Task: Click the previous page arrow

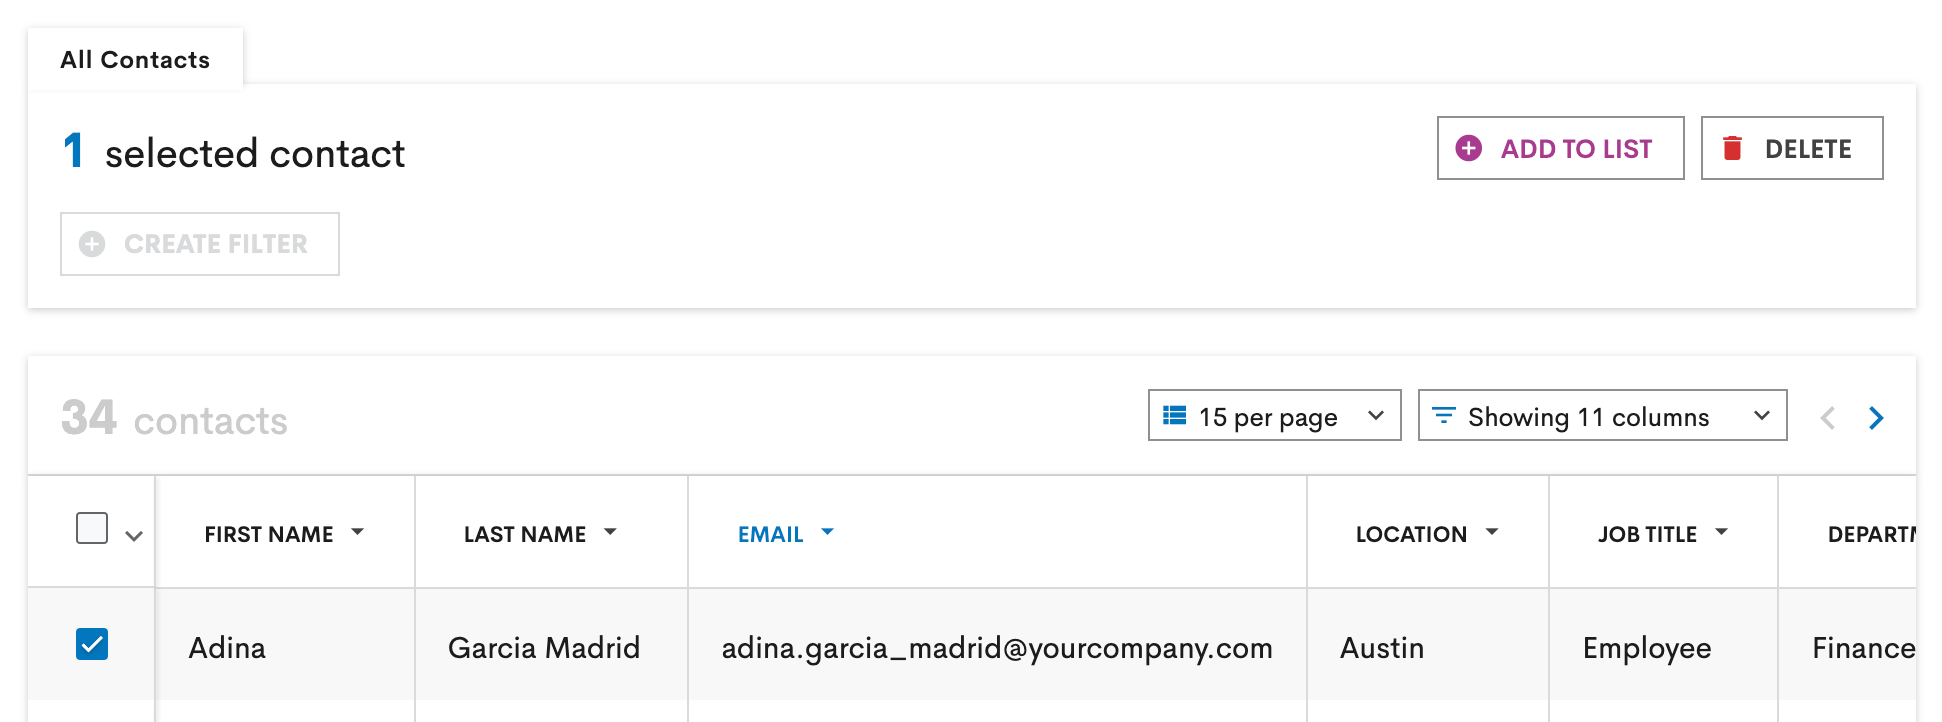Action: (x=1828, y=418)
